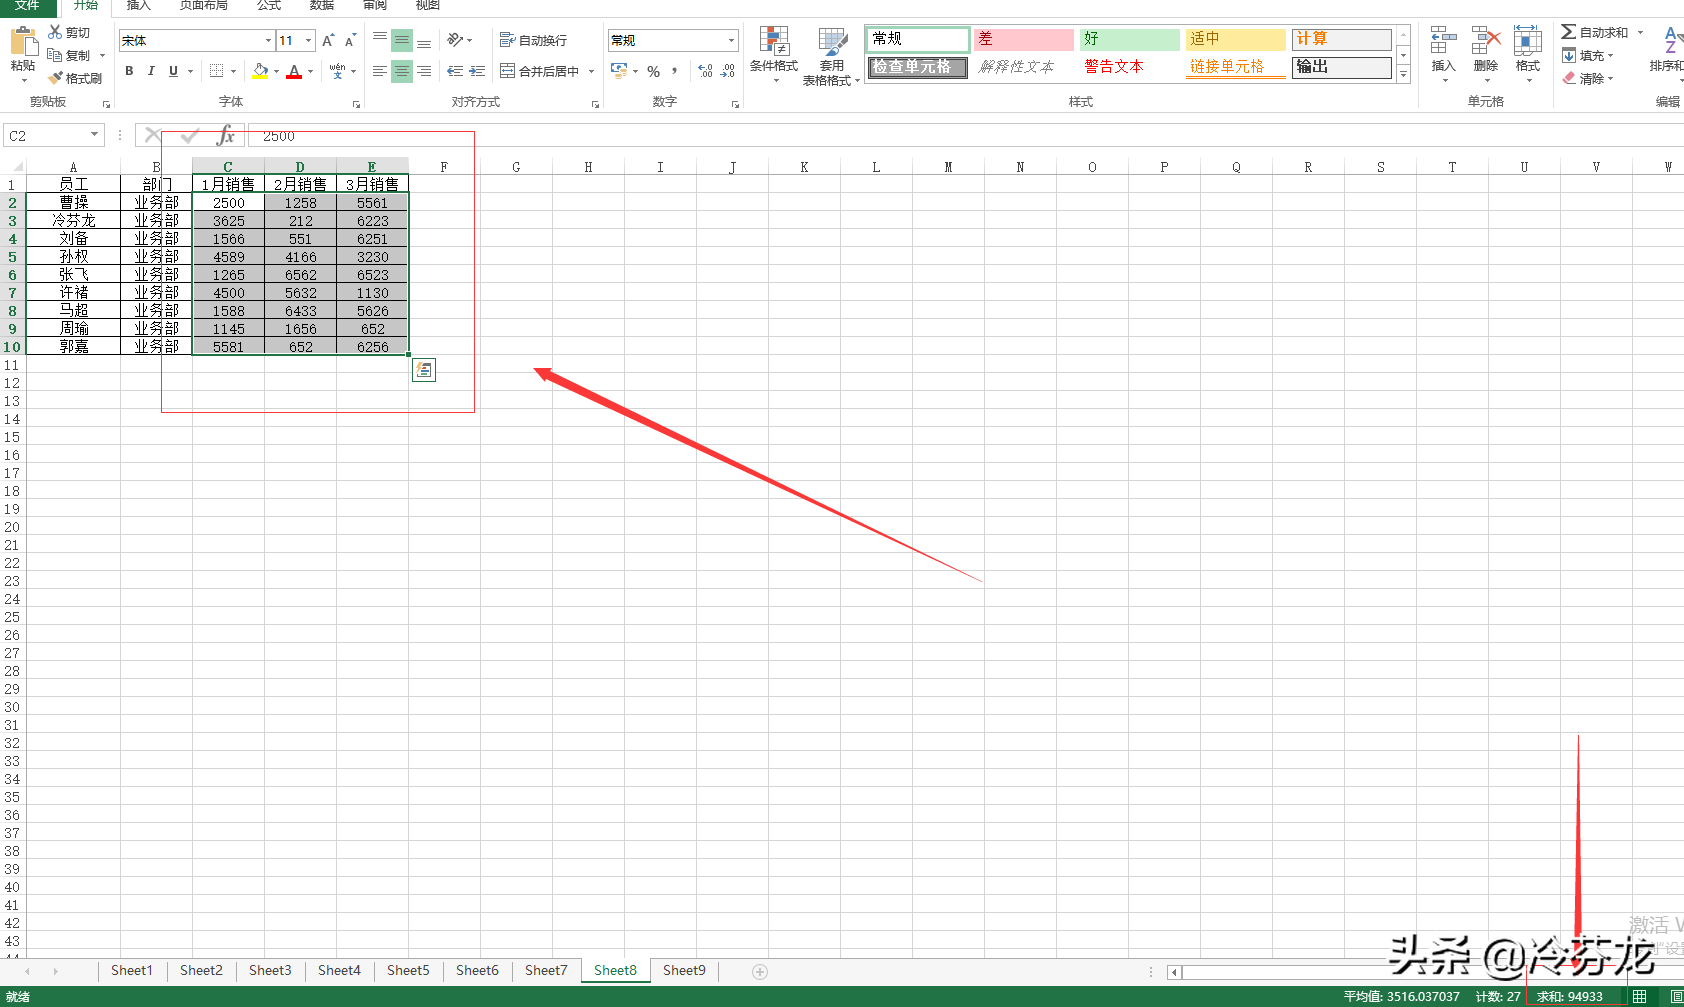Toggle left text alignment
Image resolution: width=1684 pixels, height=1007 pixels.
point(380,71)
